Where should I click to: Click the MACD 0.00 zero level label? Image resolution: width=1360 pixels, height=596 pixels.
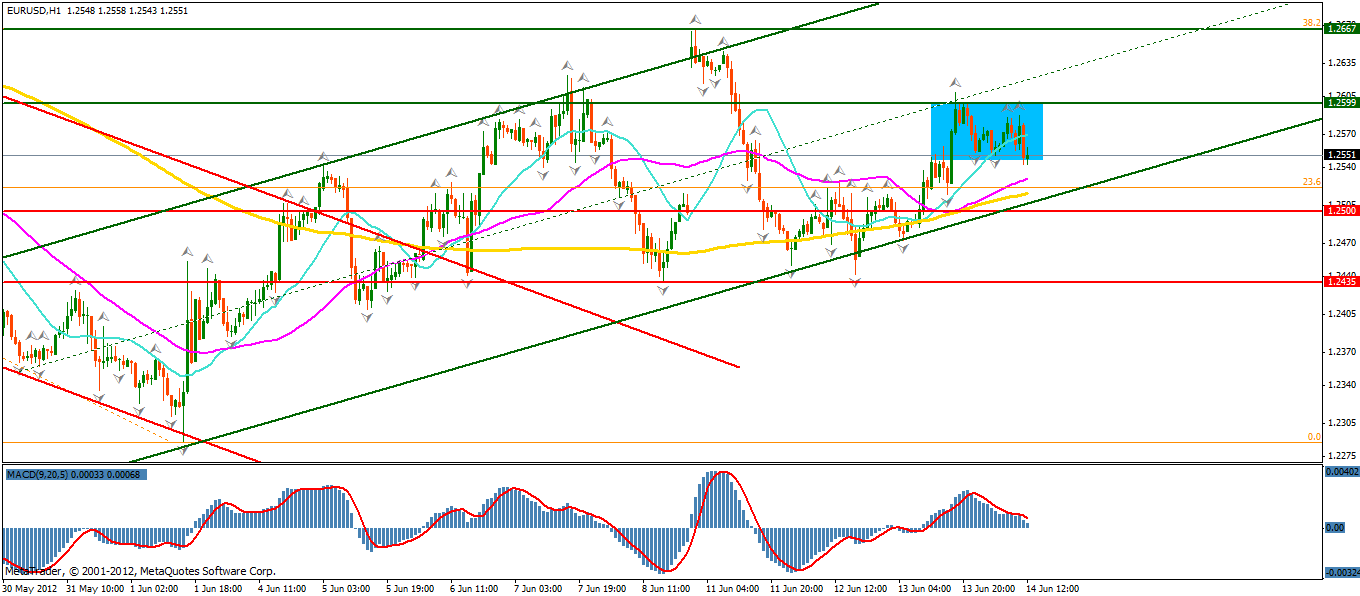point(1334,527)
